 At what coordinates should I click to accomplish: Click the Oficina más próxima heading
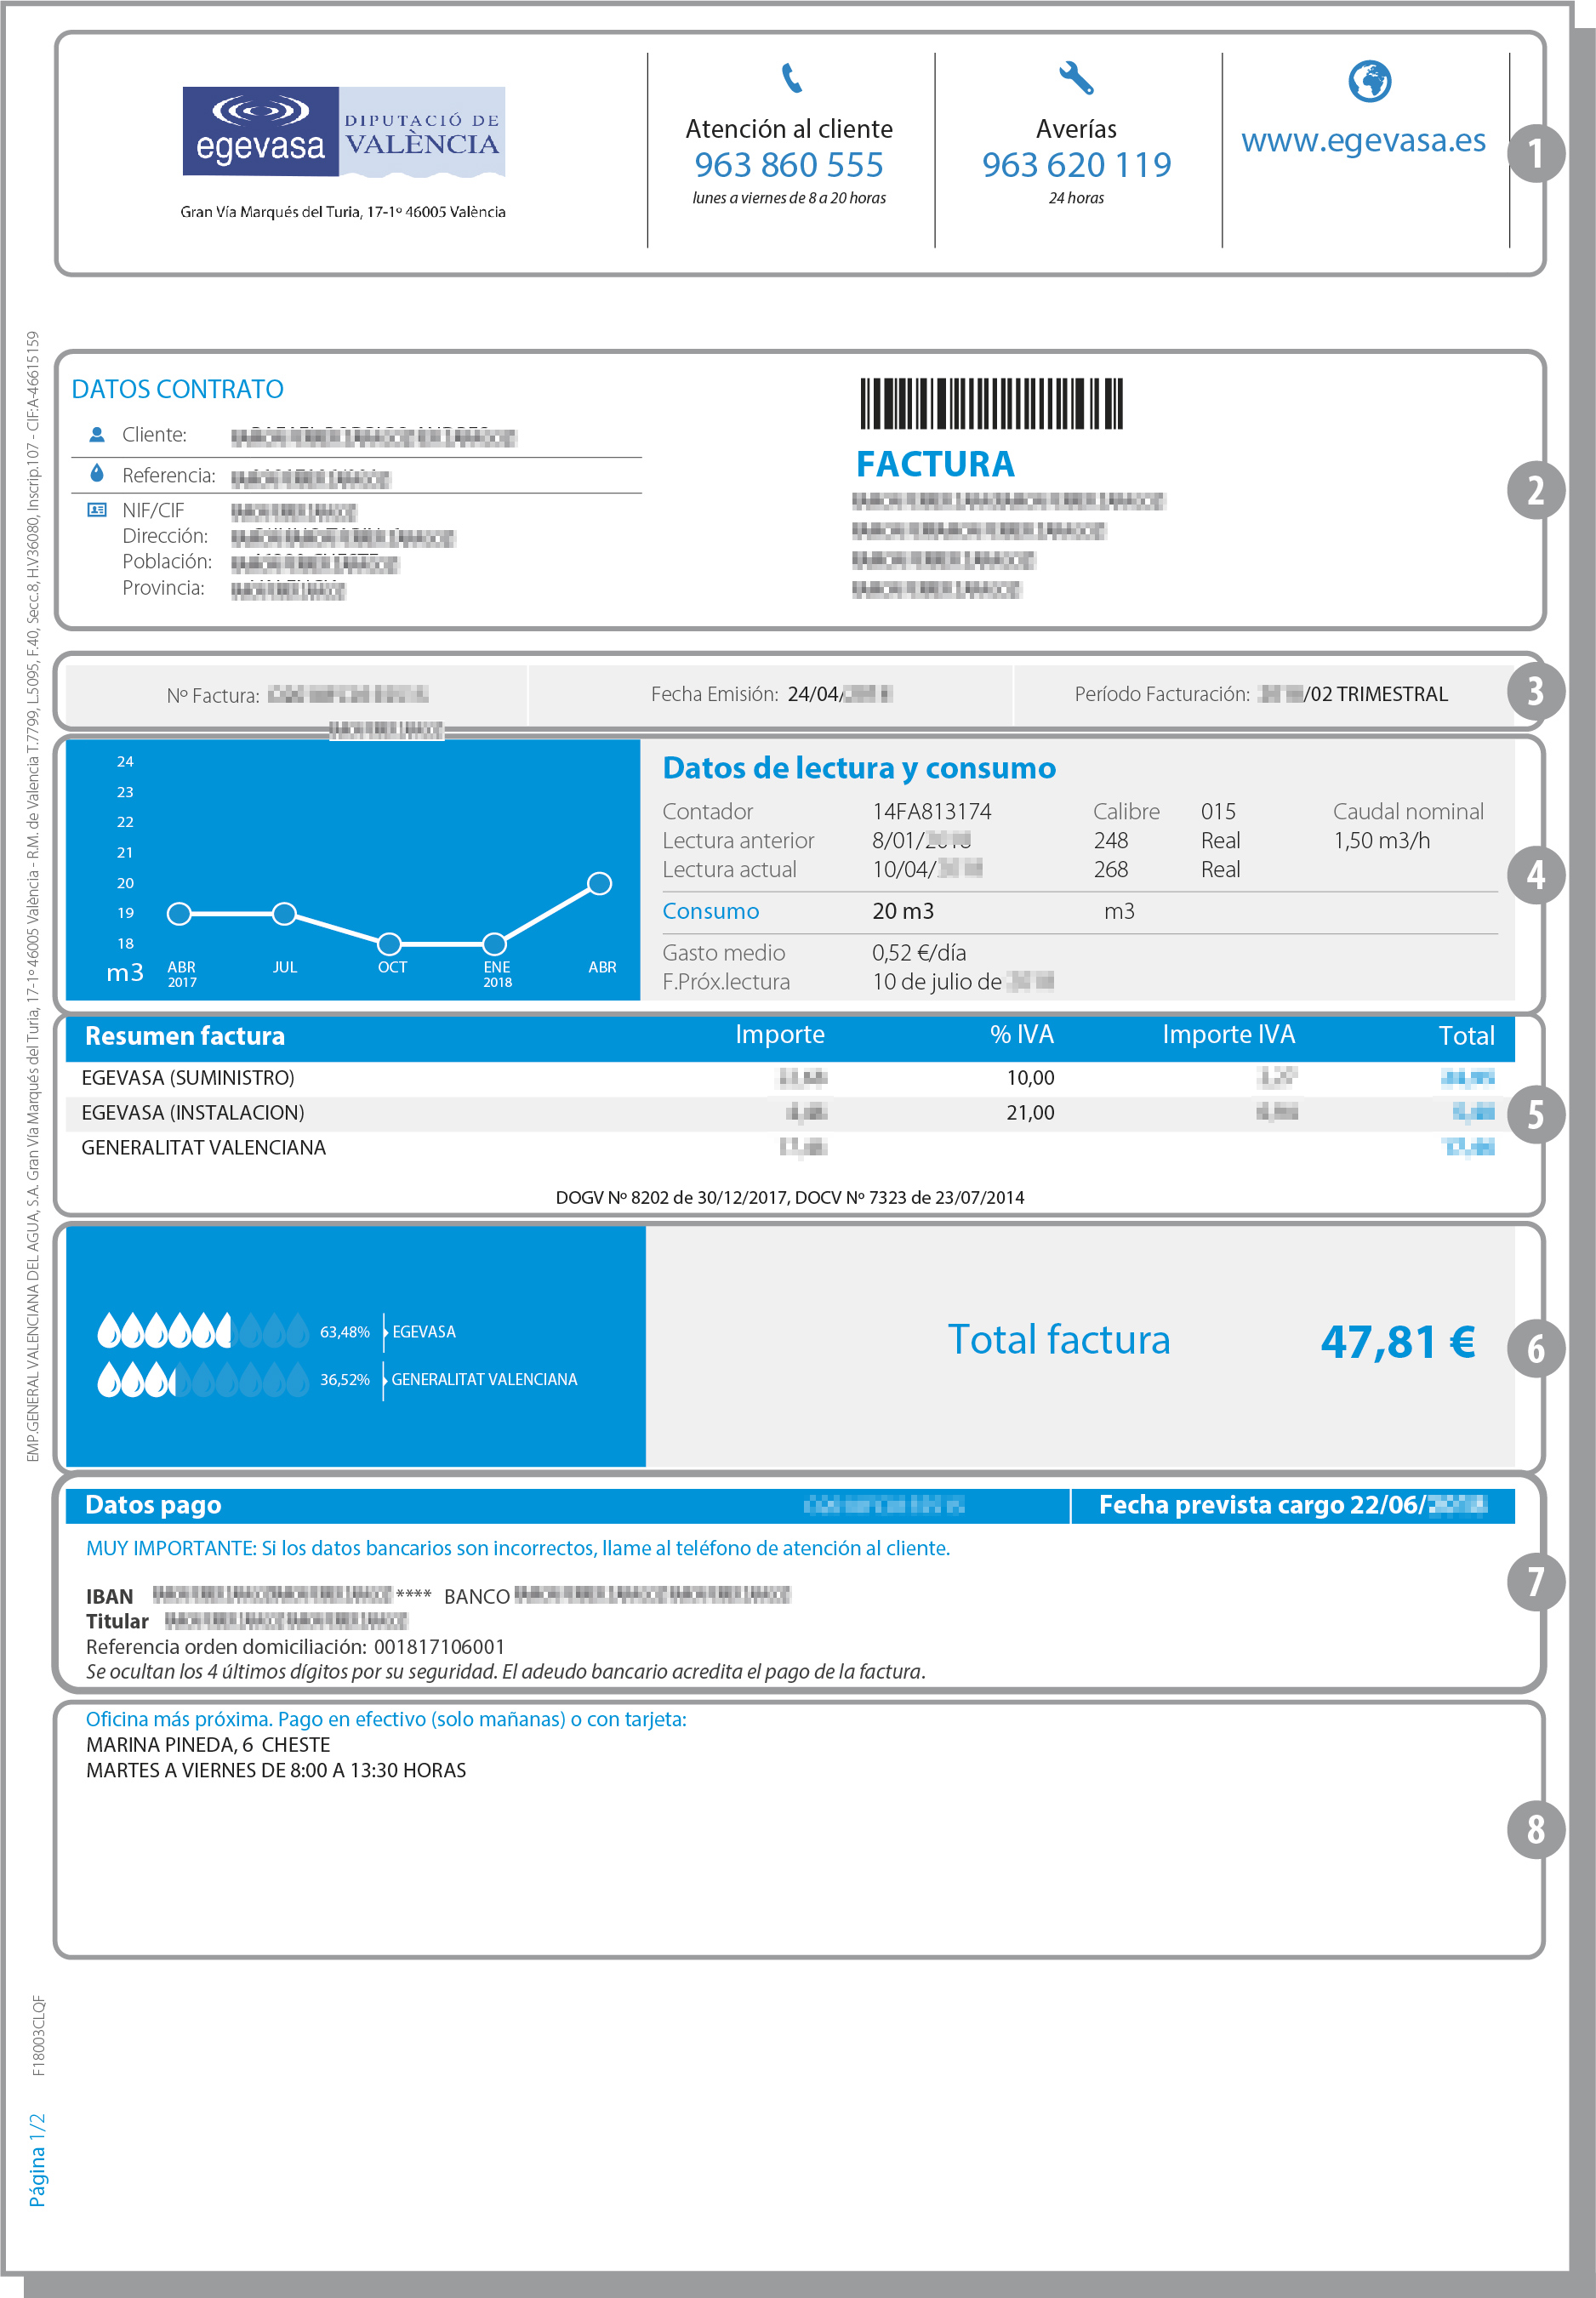click(386, 1719)
